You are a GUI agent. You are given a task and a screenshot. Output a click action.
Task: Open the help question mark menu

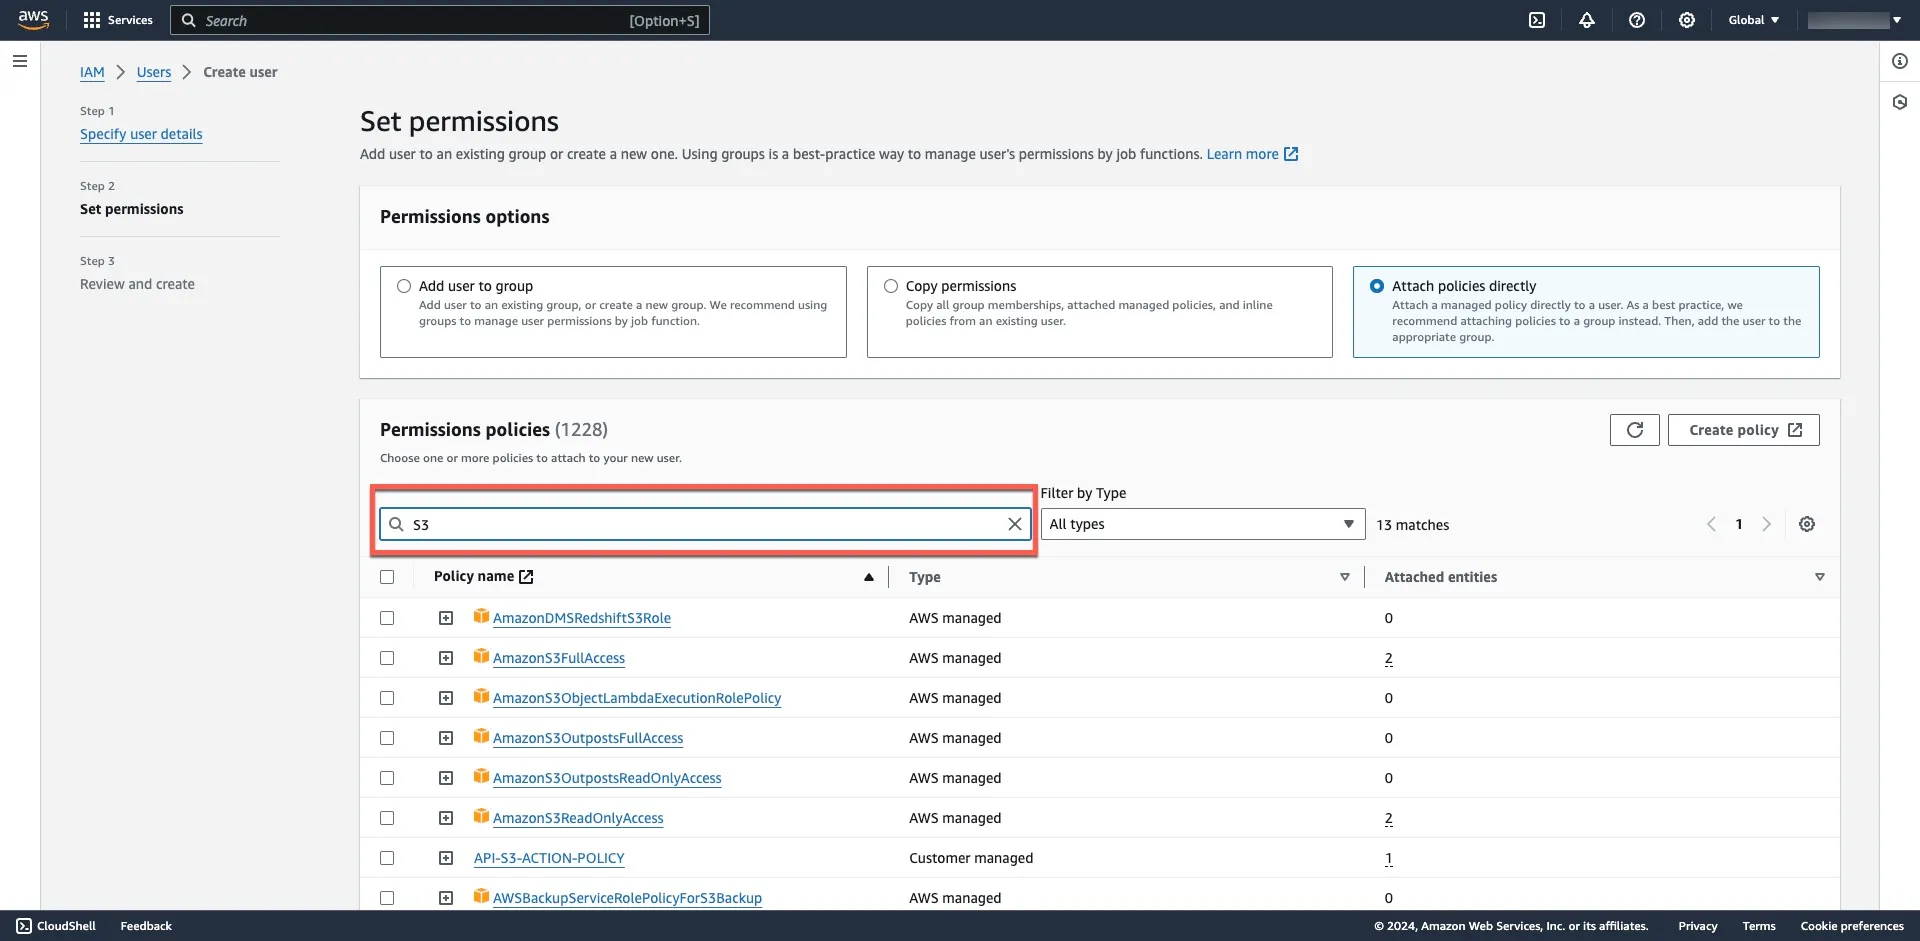(x=1637, y=20)
